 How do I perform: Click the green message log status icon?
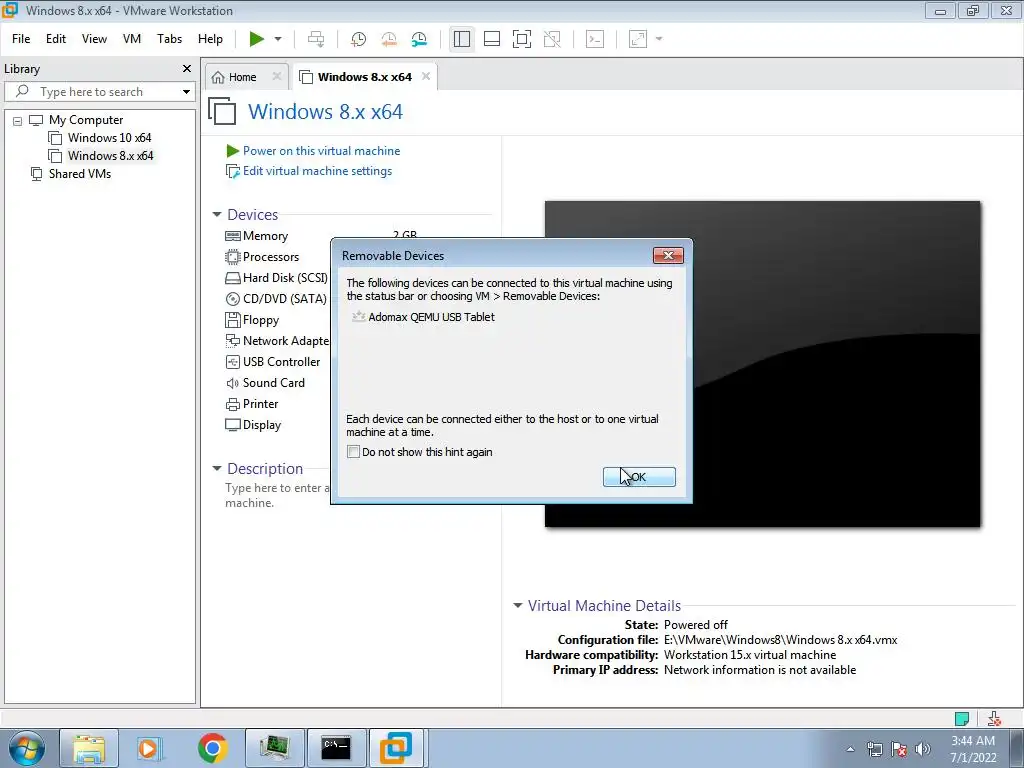962,719
